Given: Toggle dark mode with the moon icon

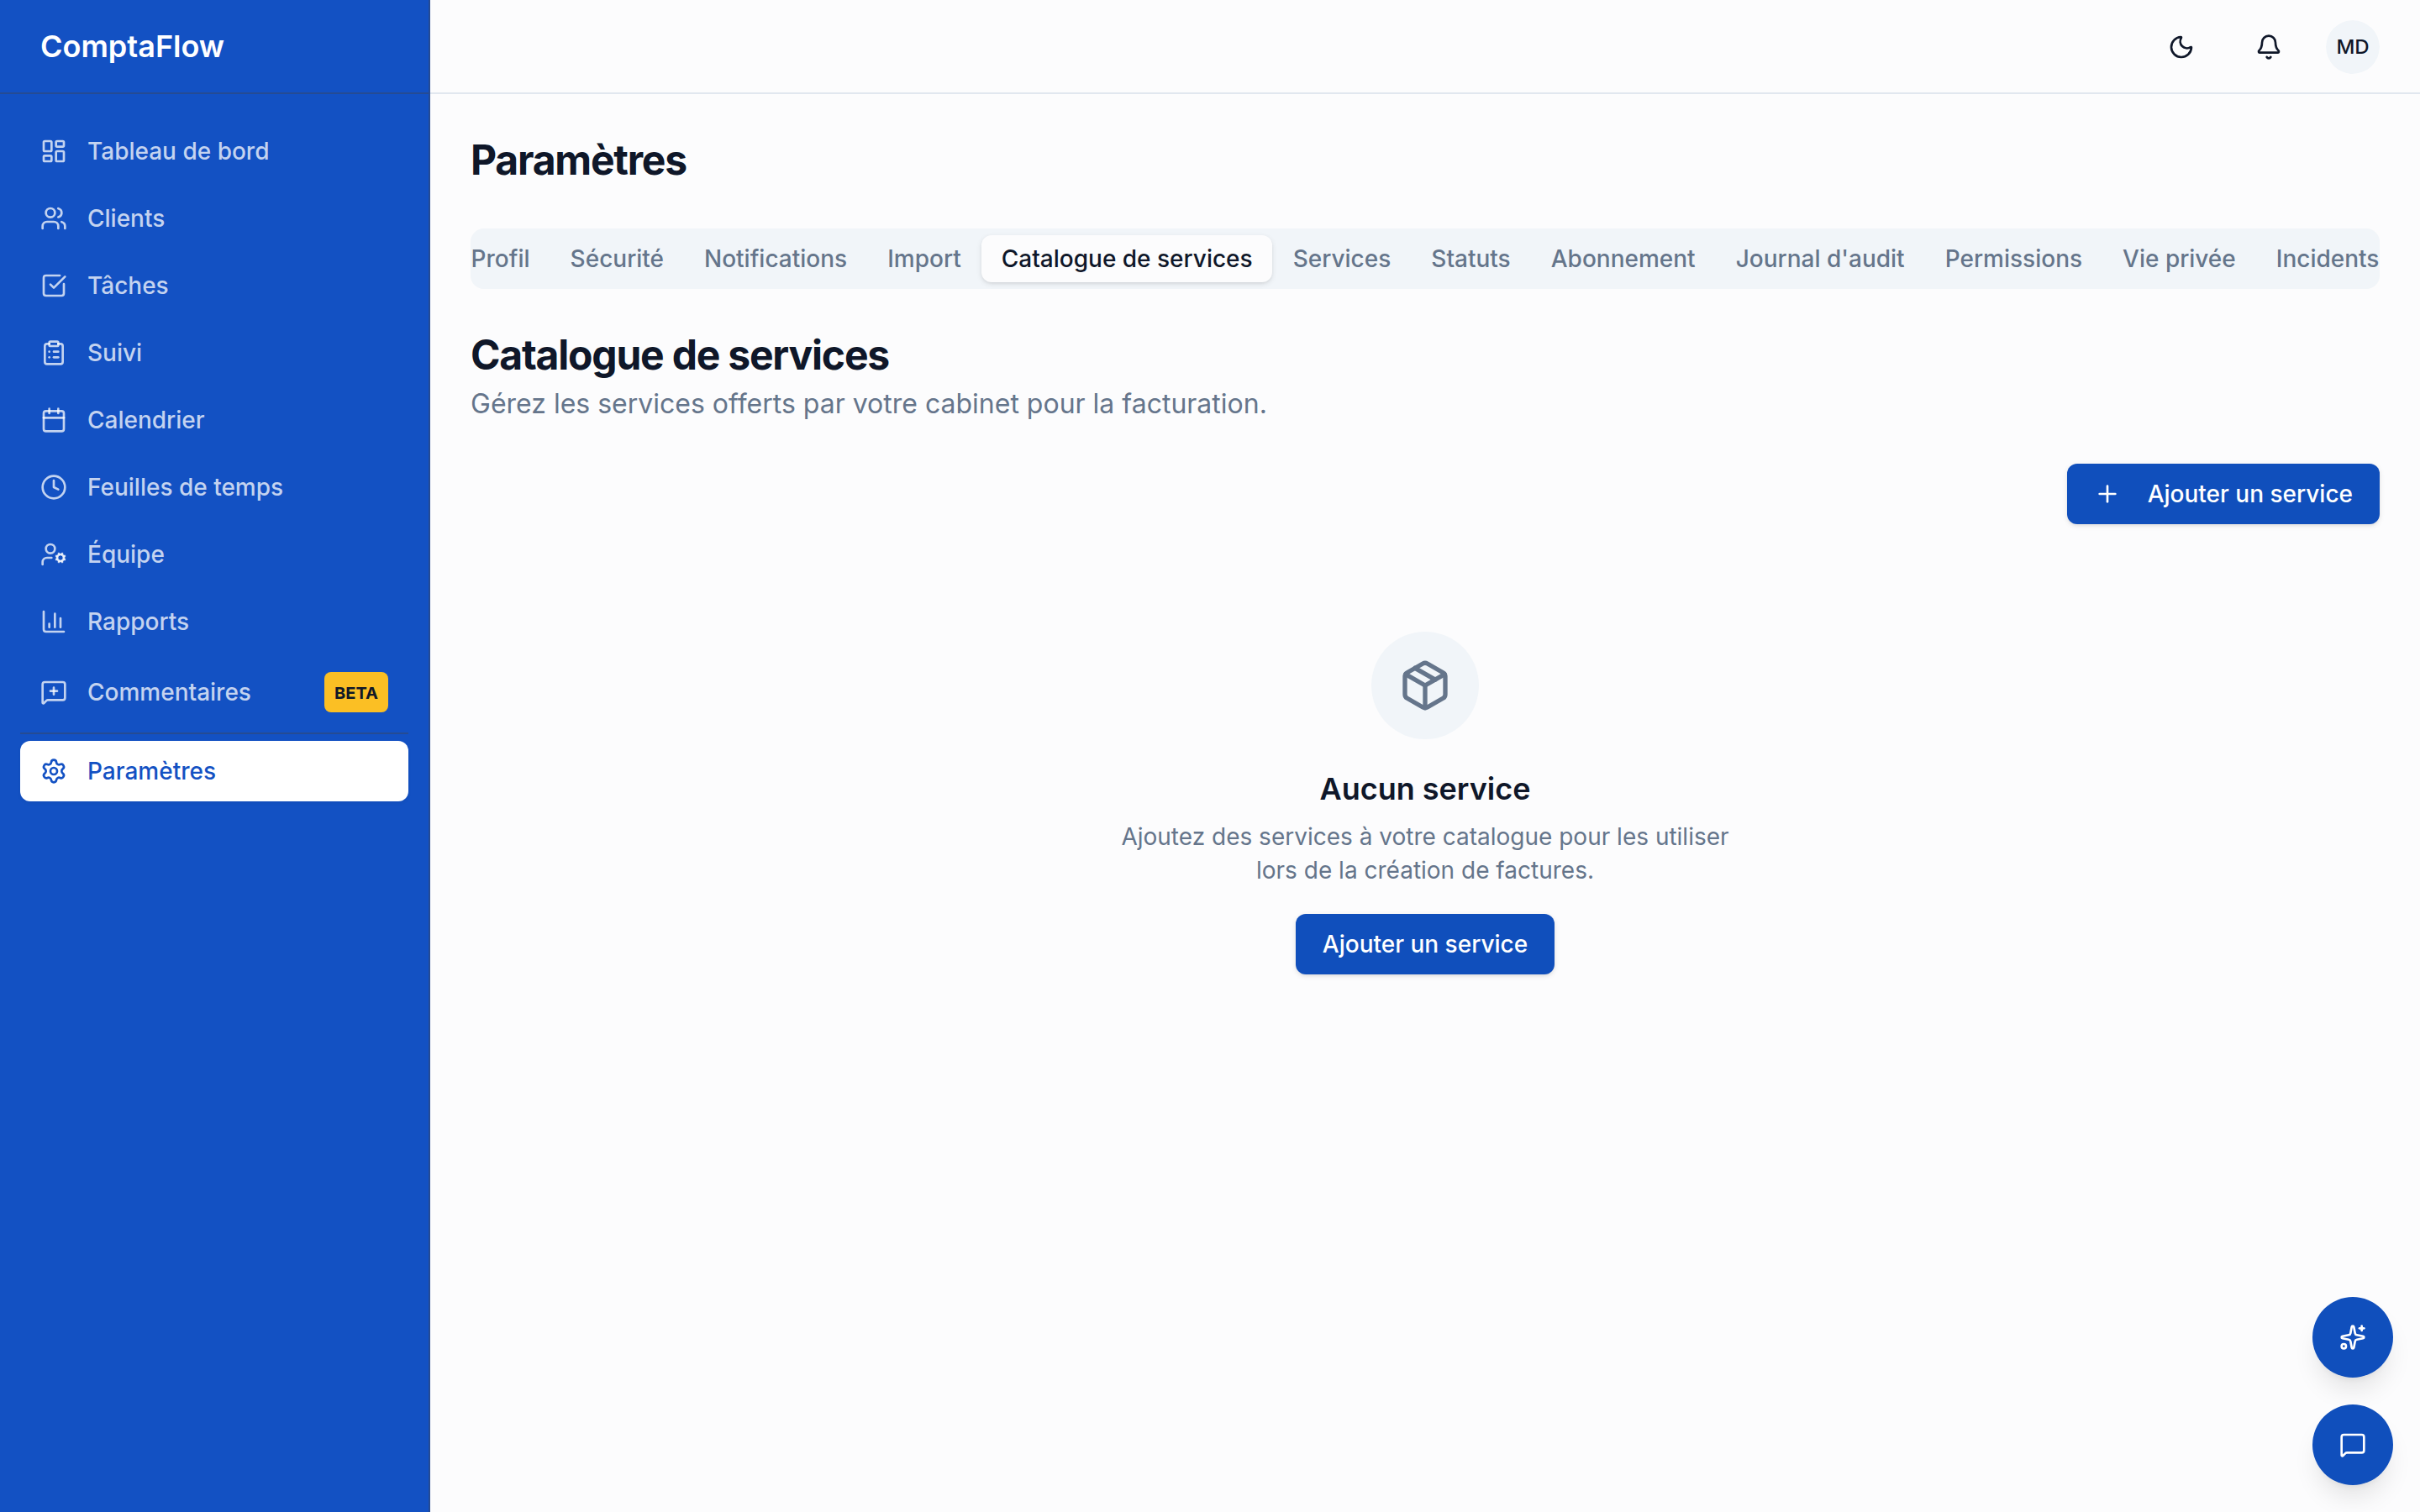Looking at the screenshot, I should tap(2181, 47).
